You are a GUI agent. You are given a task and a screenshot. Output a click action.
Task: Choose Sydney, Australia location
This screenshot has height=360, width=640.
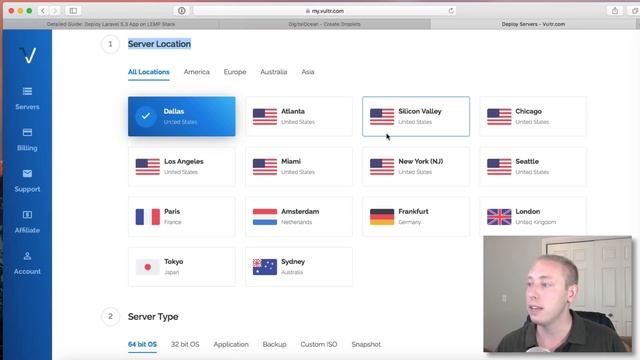(x=299, y=267)
